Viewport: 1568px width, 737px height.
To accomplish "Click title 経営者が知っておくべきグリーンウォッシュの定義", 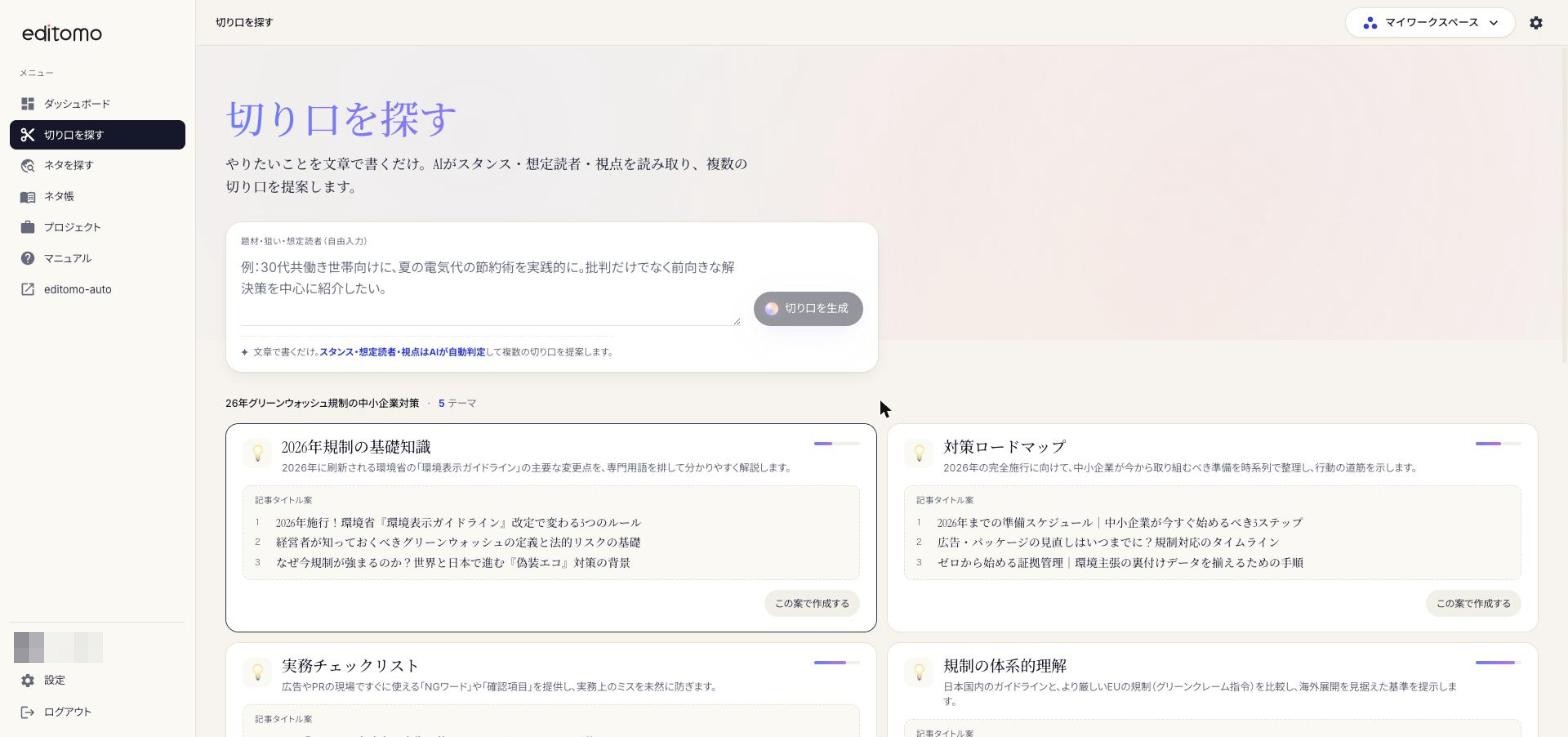I will (458, 543).
